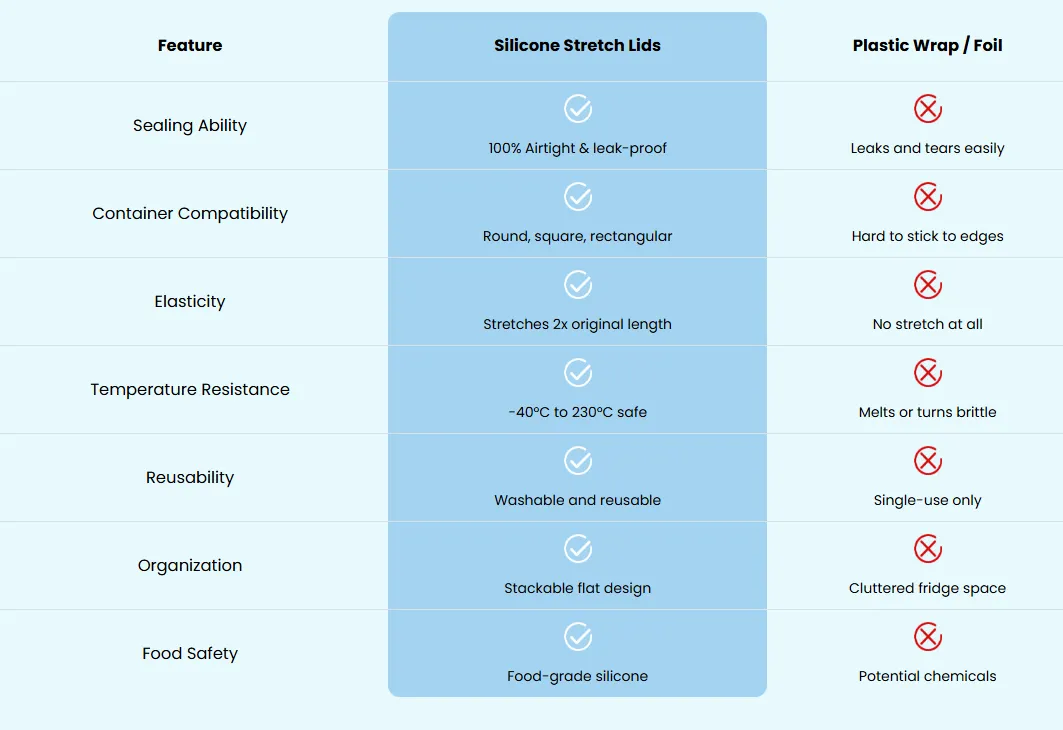Click the red X above Potential chemicals
The height and width of the screenshot is (730, 1063).
point(927,636)
